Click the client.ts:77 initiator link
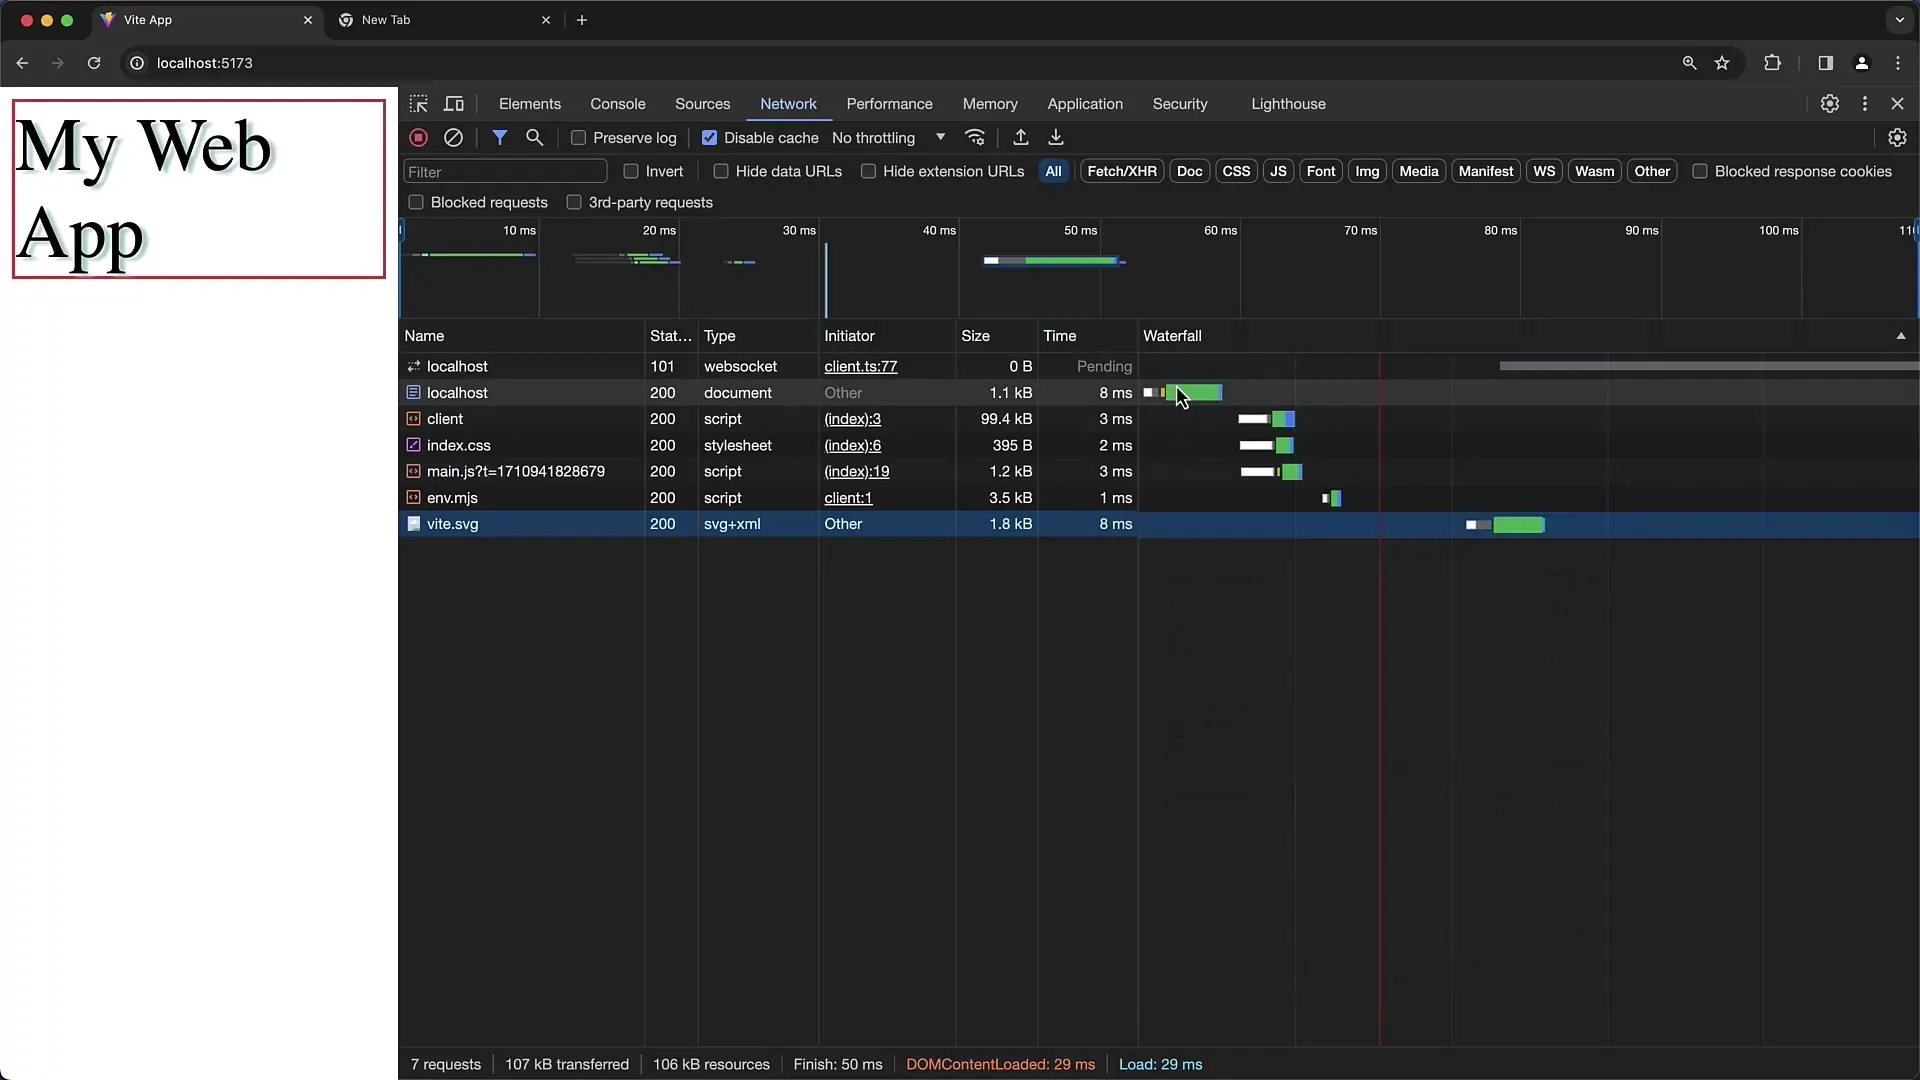The height and width of the screenshot is (1080, 1920). (x=860, y=367)
